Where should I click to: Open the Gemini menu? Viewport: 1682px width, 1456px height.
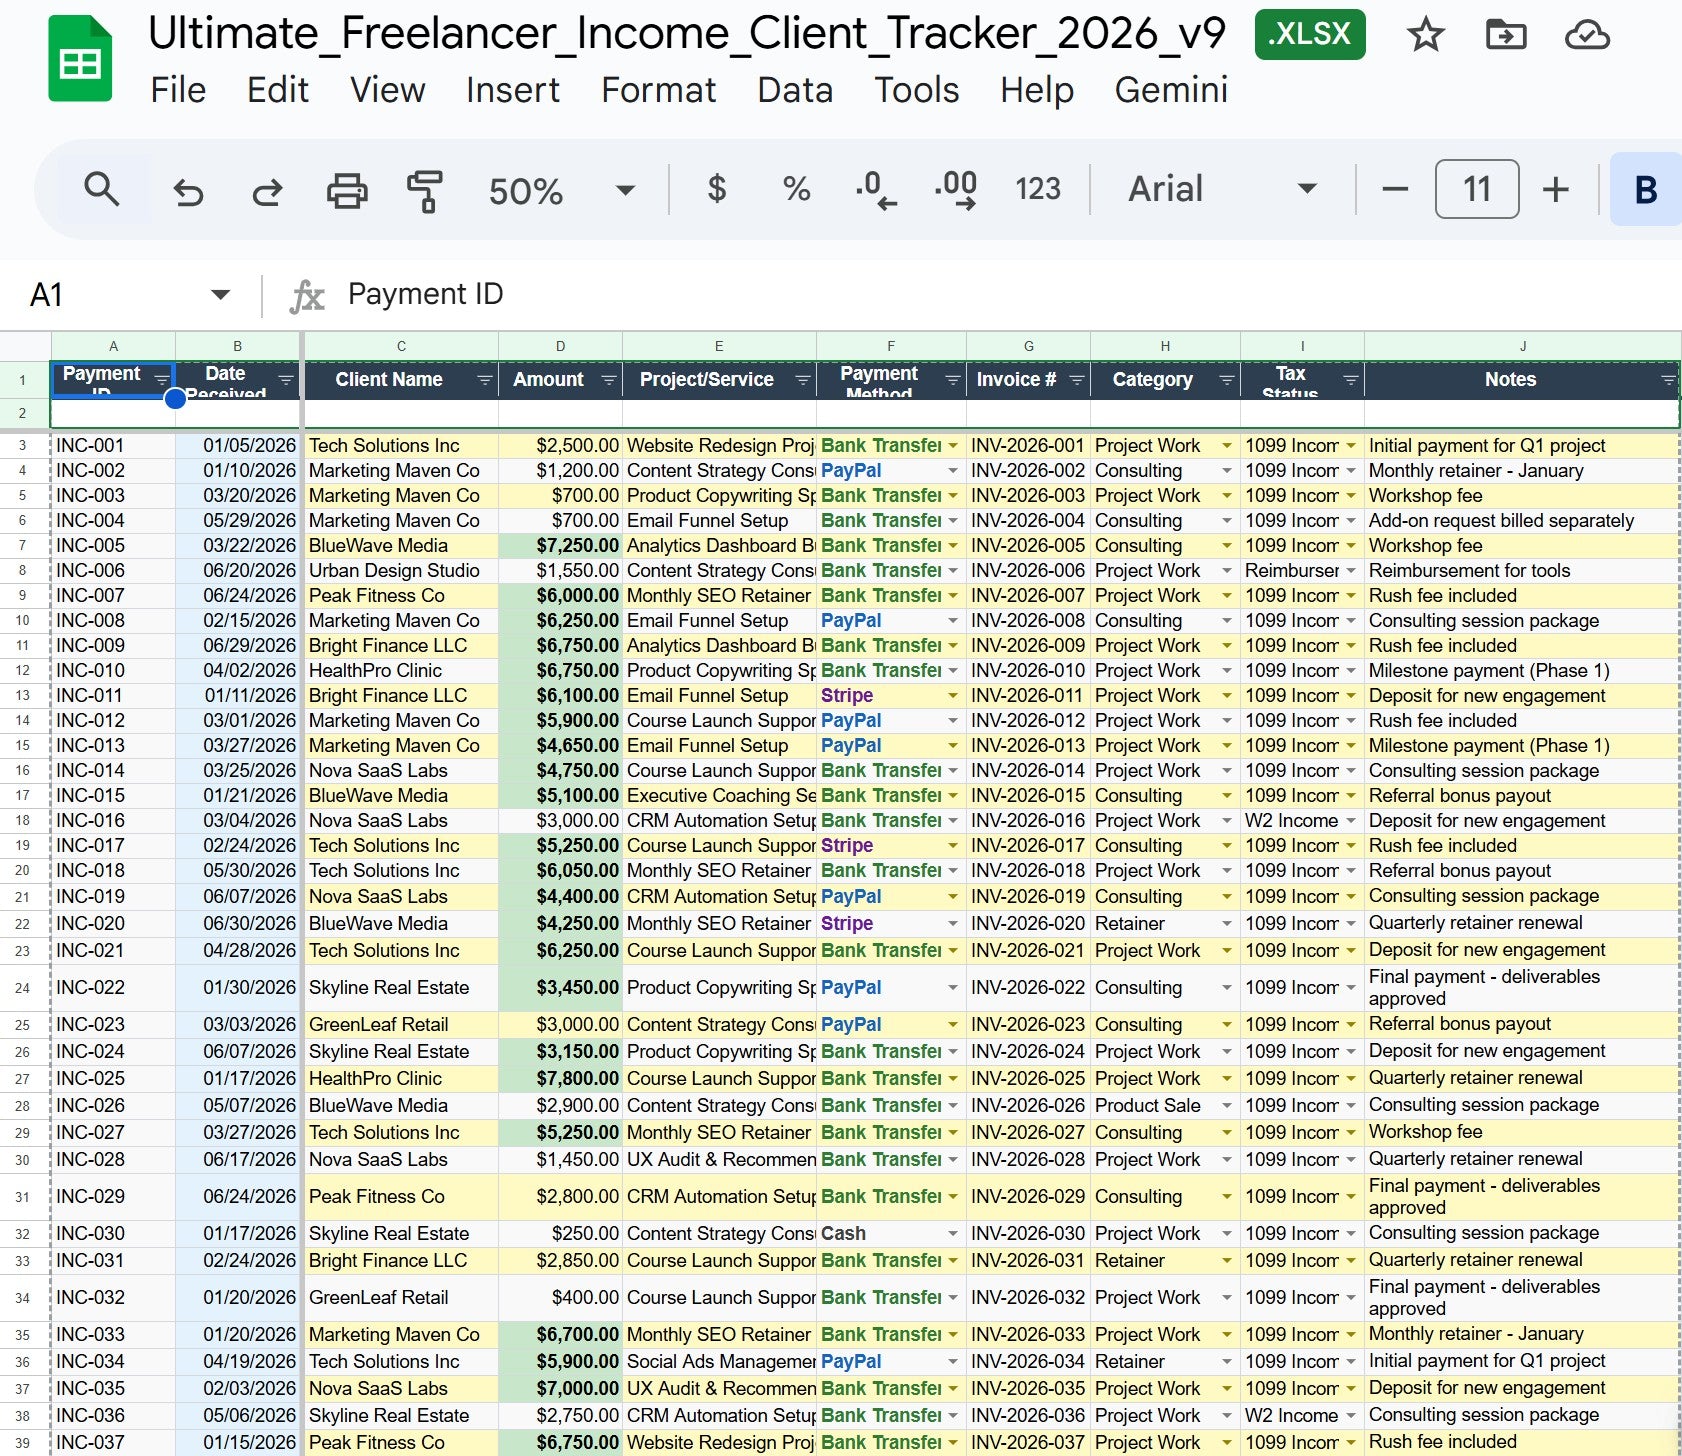tap(1172, 90)
